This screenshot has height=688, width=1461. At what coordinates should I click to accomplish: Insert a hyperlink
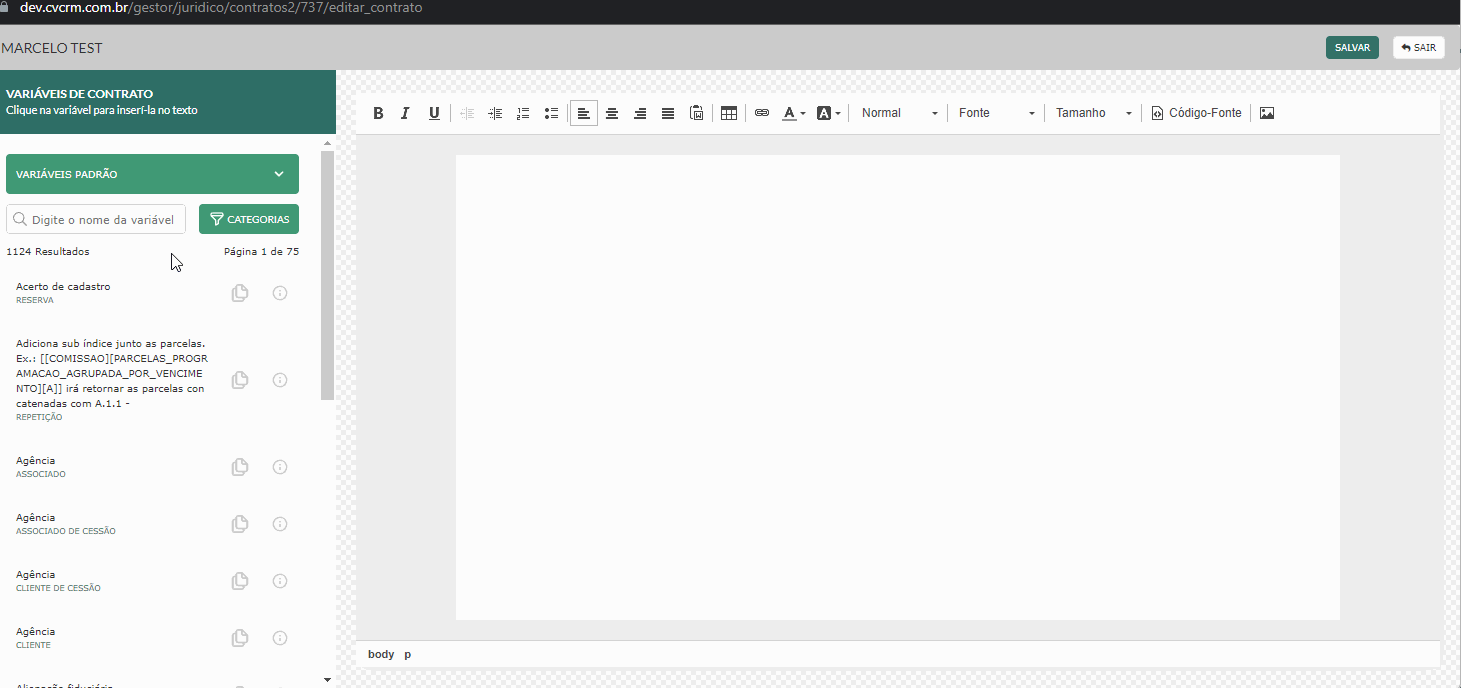click(x=762, y=113)
